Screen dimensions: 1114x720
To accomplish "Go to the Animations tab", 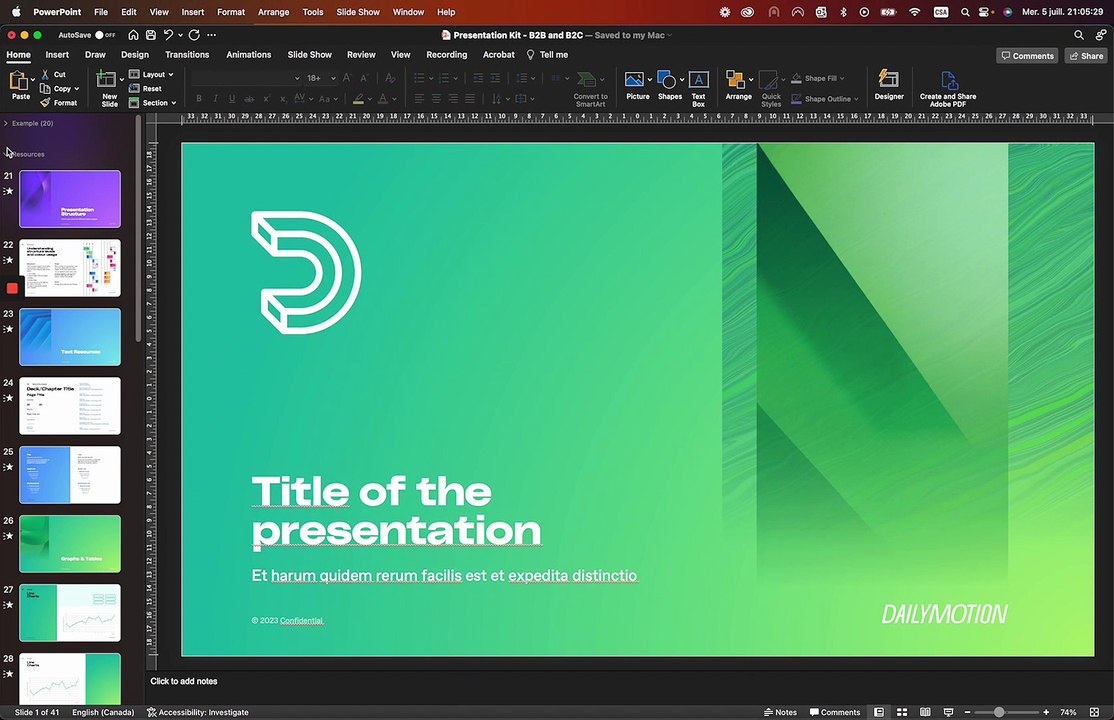I will pos(249,55).
